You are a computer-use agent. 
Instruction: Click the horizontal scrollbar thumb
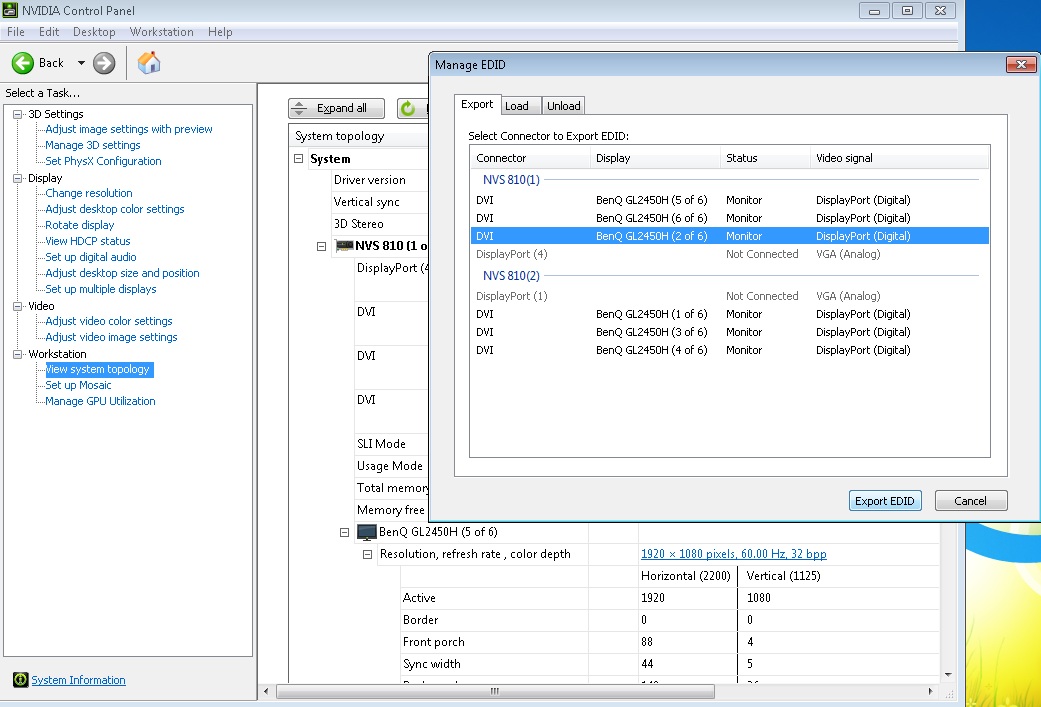pos(495,691)
